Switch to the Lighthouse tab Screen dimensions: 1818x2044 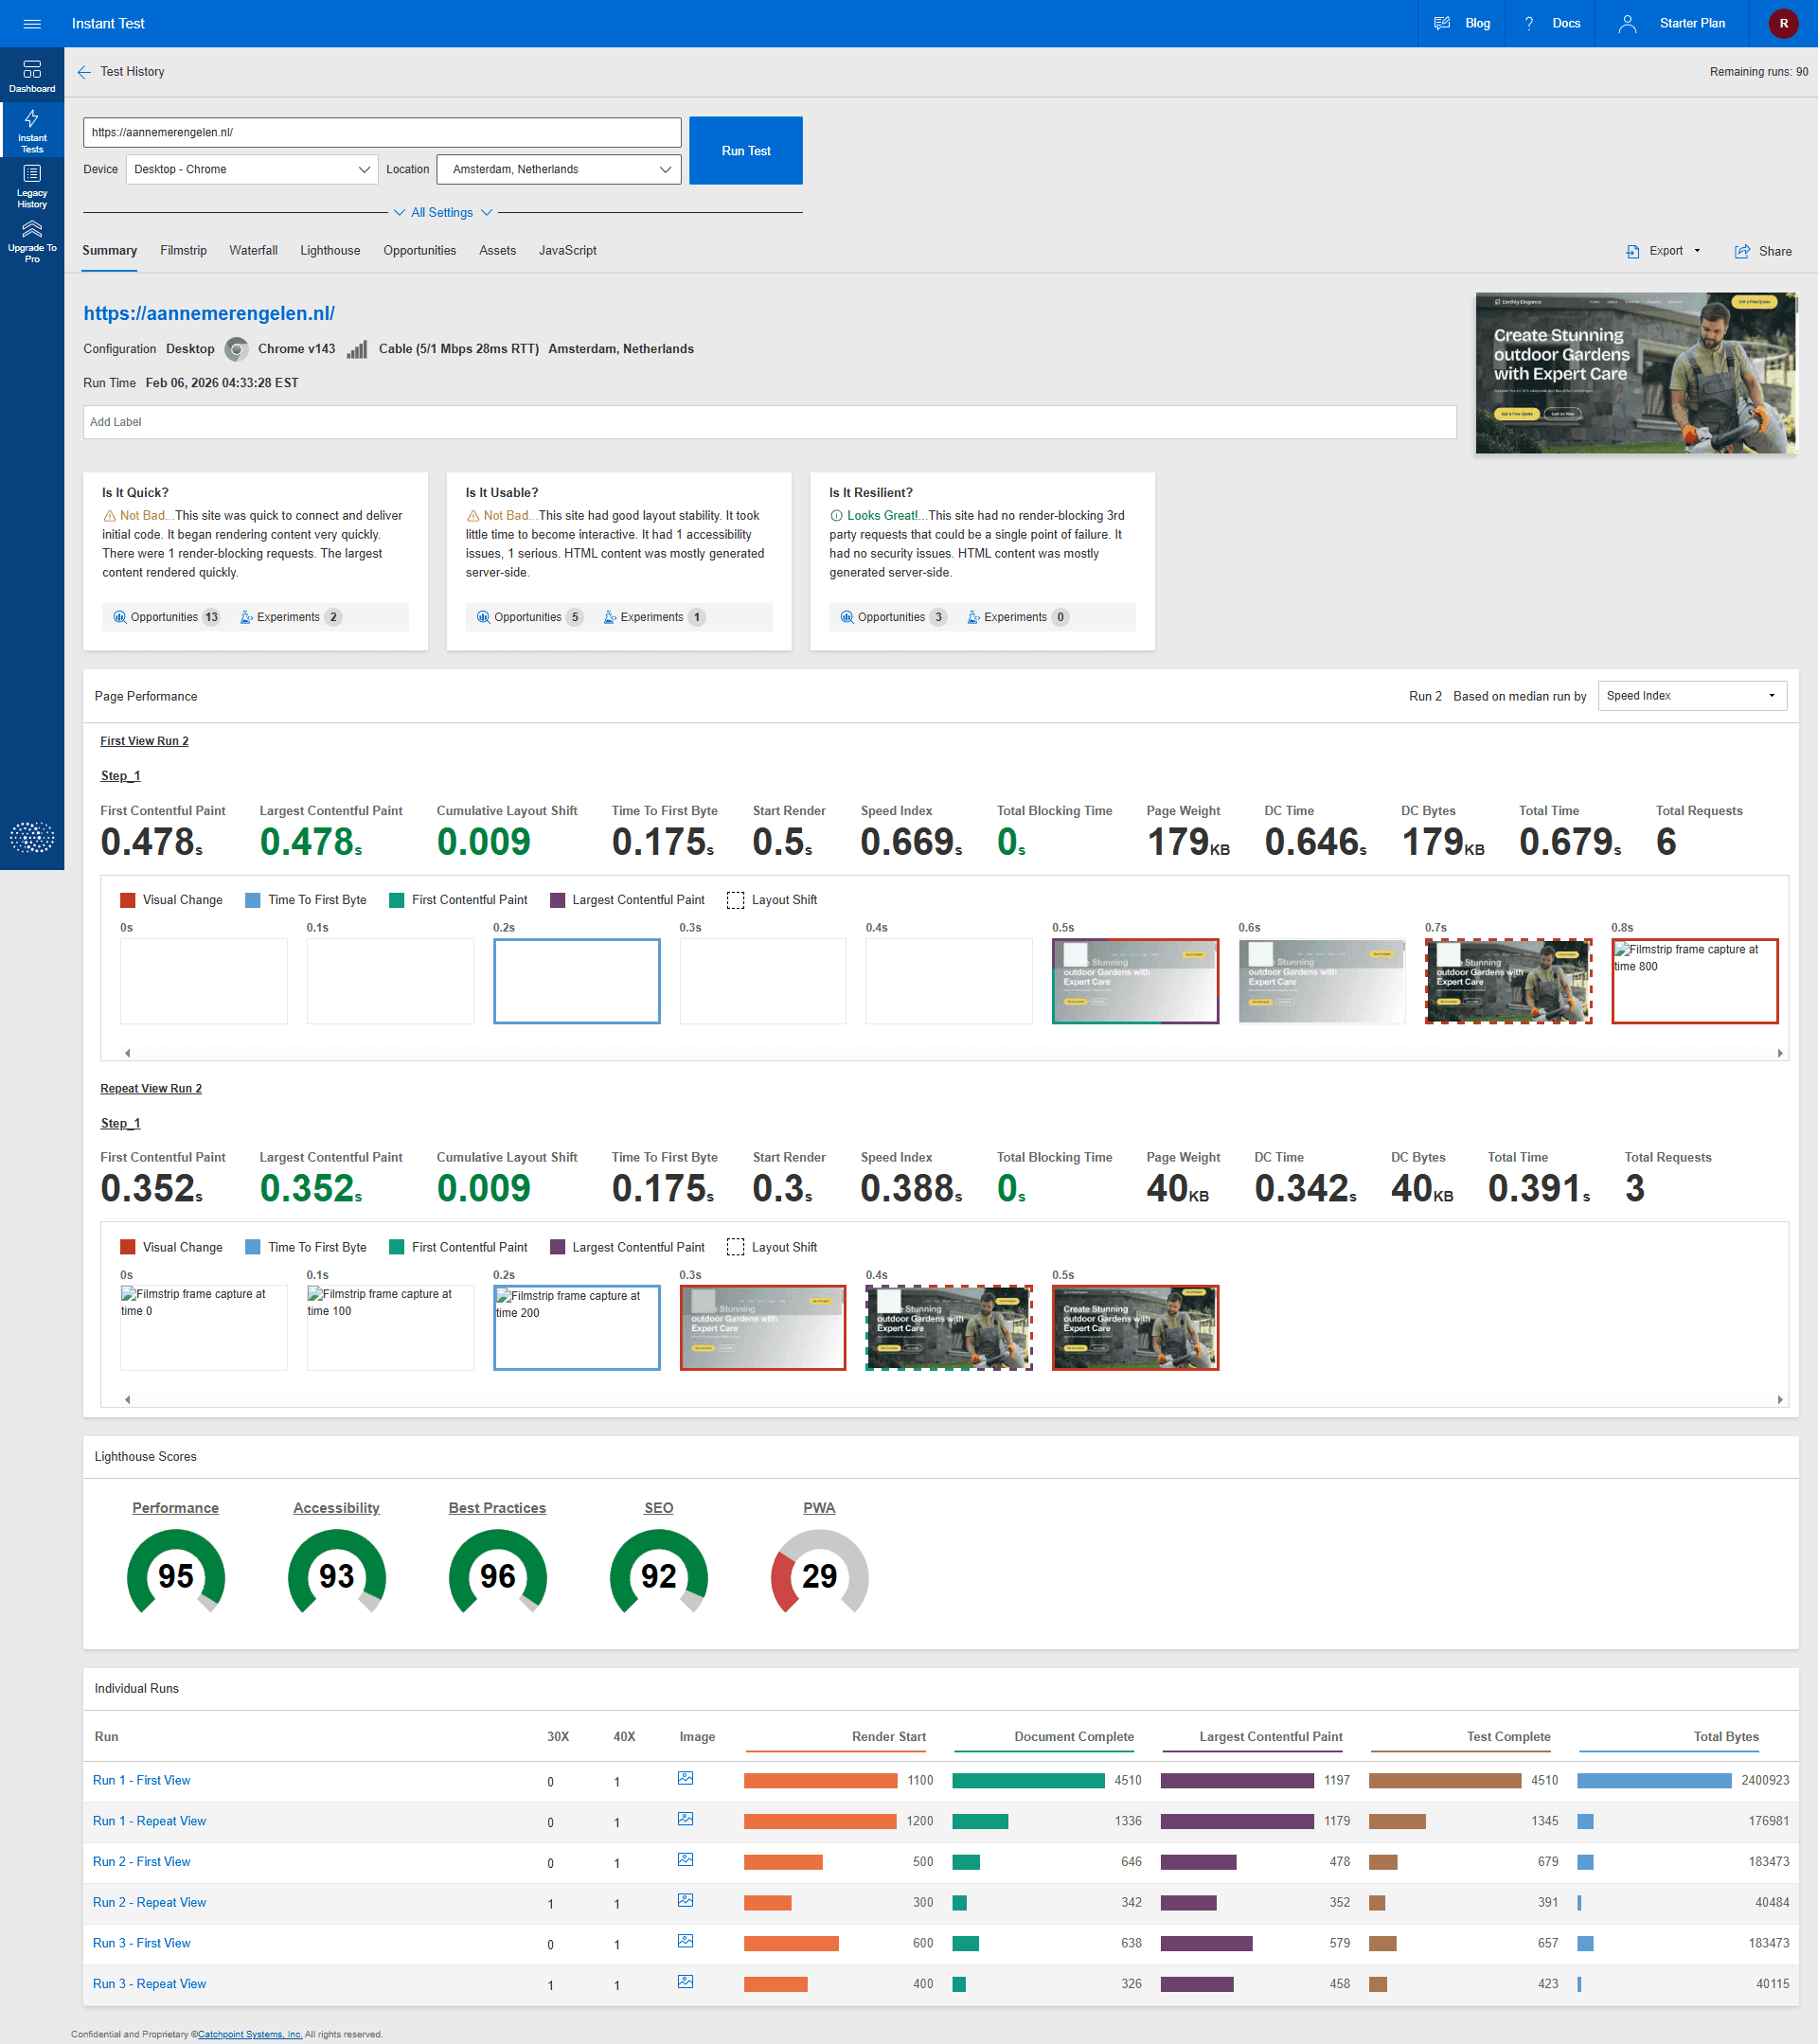point(330,251)
